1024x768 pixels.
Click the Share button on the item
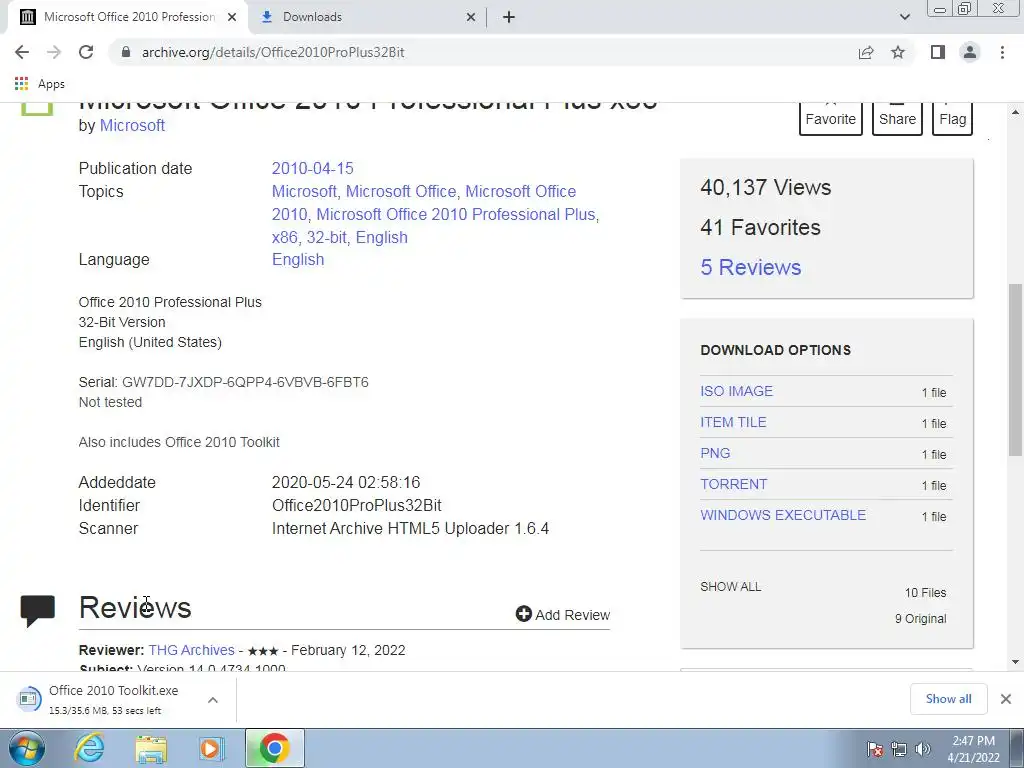point(897,118)
